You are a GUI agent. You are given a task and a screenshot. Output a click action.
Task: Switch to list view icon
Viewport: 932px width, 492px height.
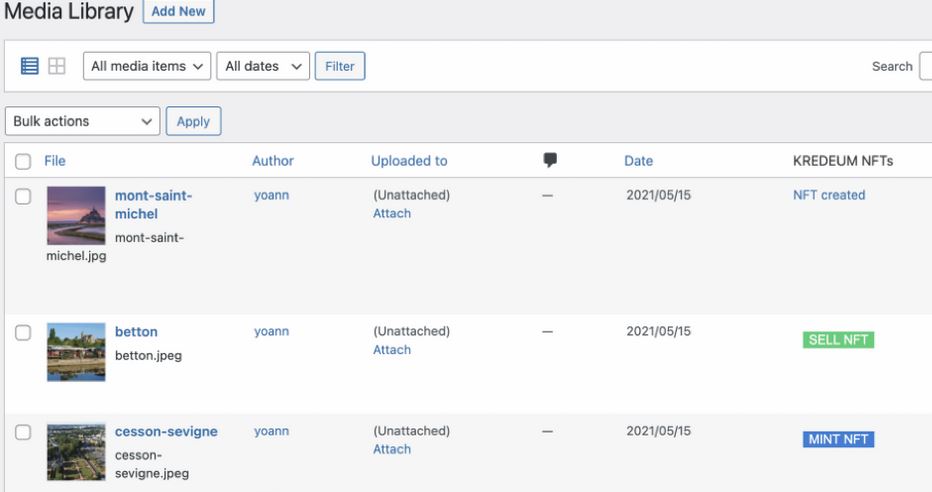(30, 66)
